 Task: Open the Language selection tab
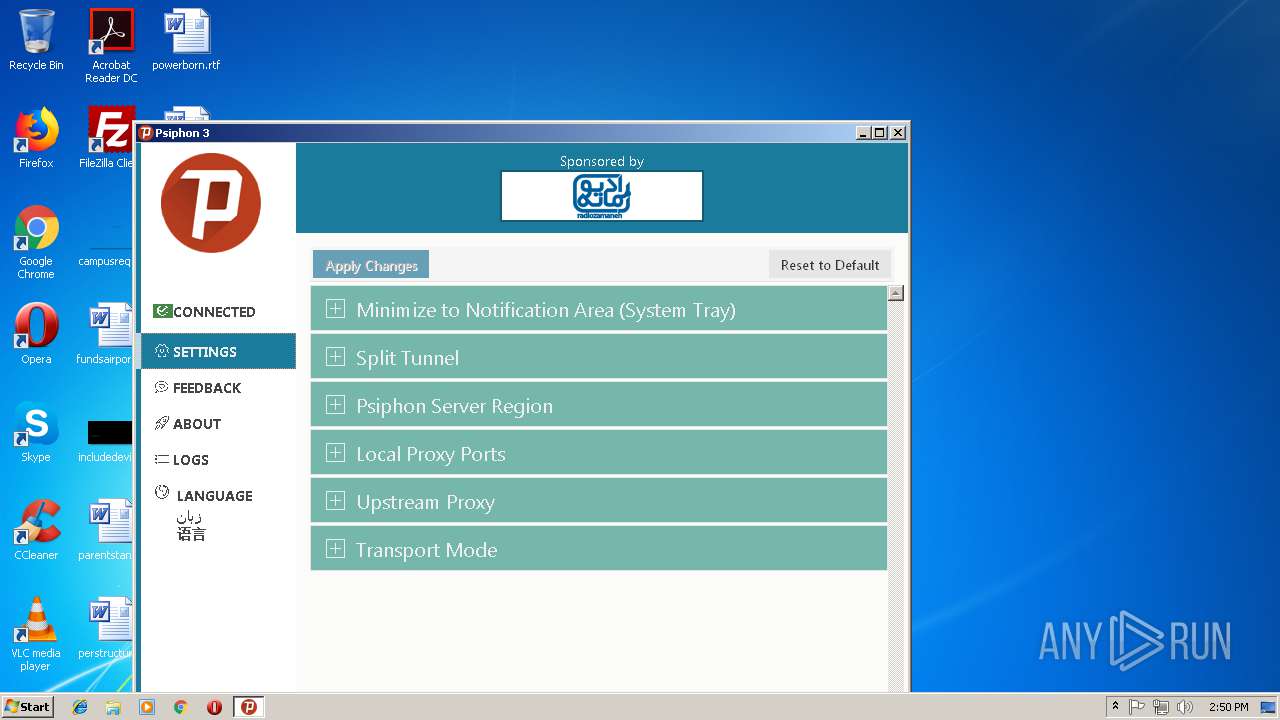point(218,513)
